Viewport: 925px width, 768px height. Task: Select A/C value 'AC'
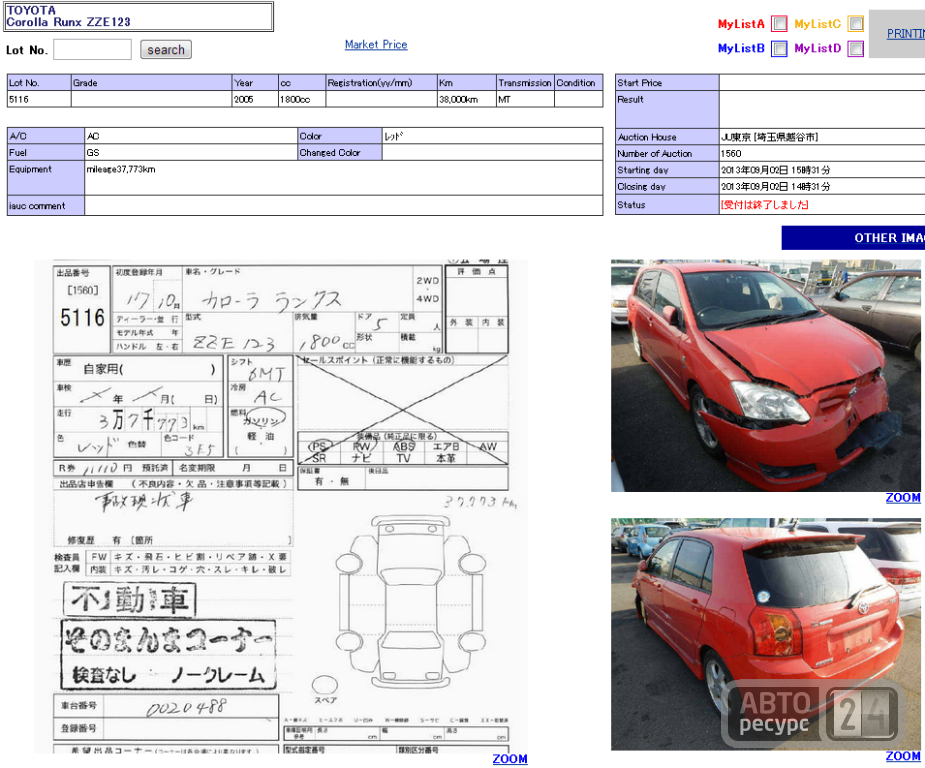click(x=93, y=136)
